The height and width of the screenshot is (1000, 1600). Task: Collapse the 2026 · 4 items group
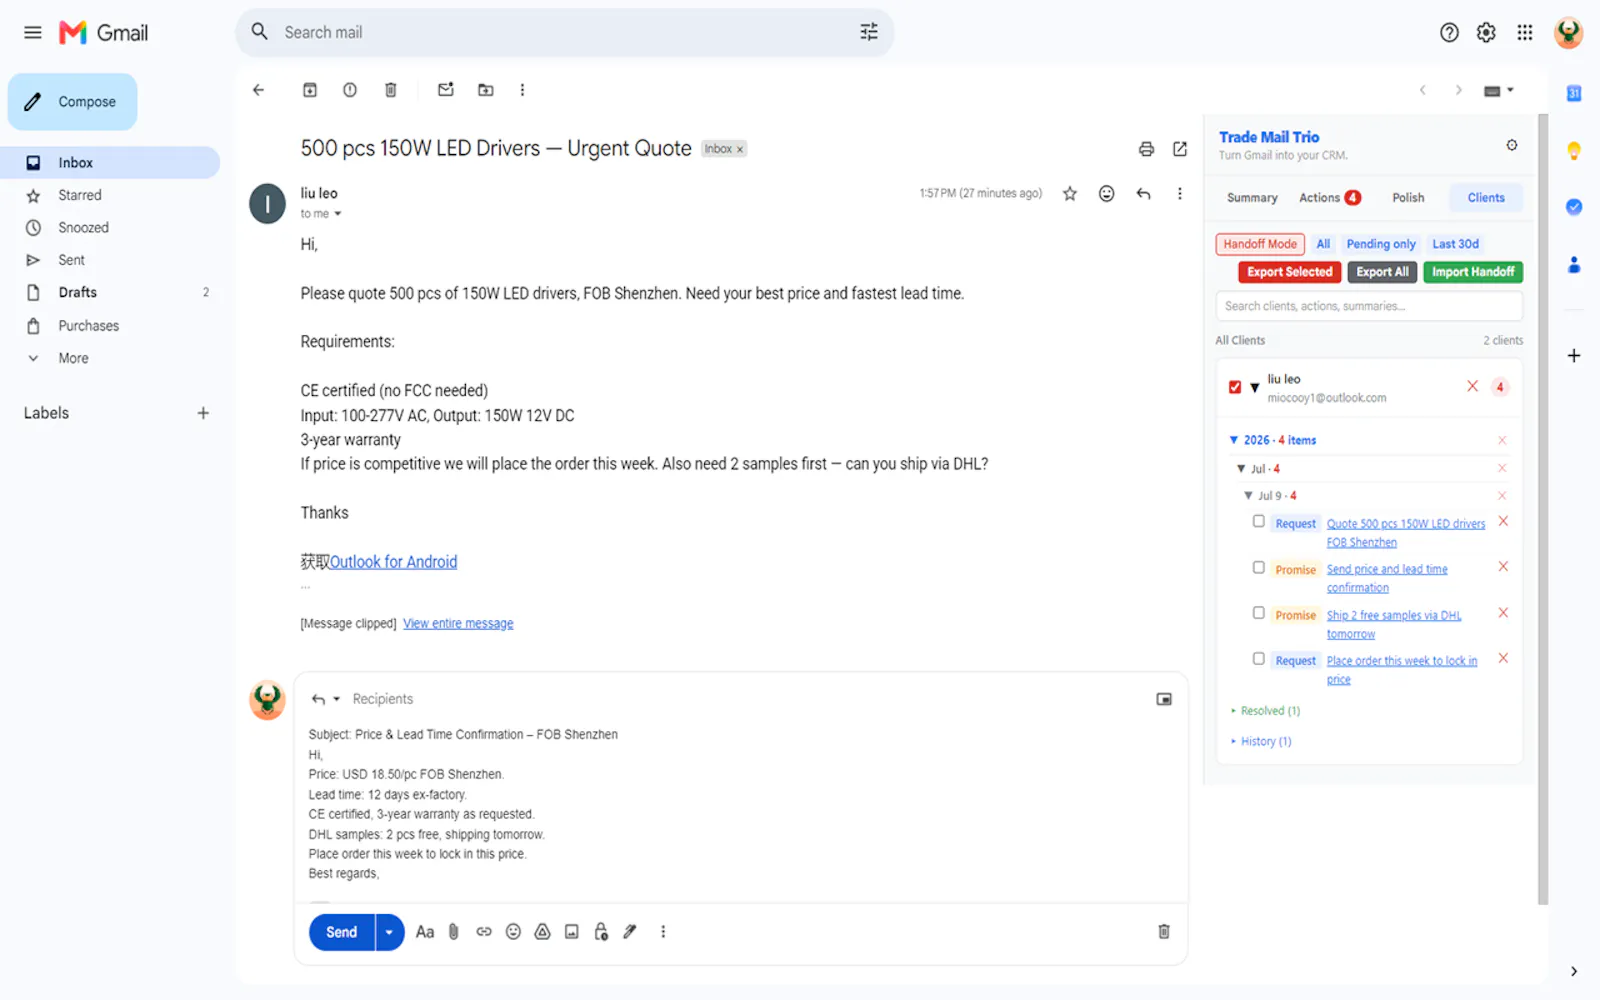pyautogui.click(x=1234, y=440)
